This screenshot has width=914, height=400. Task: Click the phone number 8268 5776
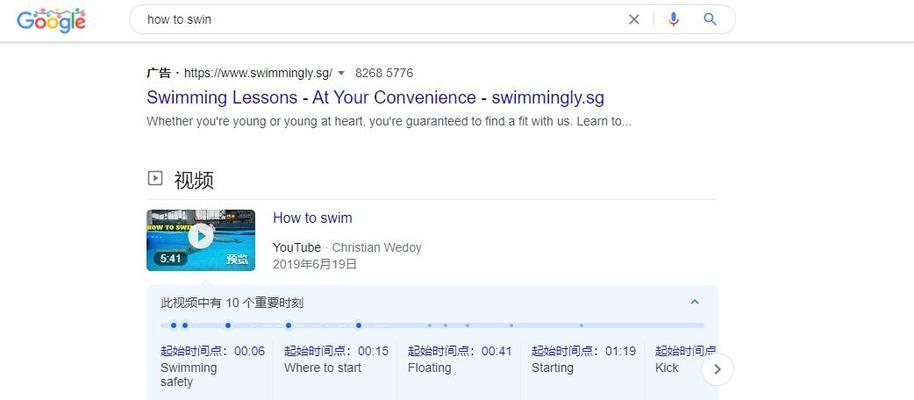click(x=384, y=73)
